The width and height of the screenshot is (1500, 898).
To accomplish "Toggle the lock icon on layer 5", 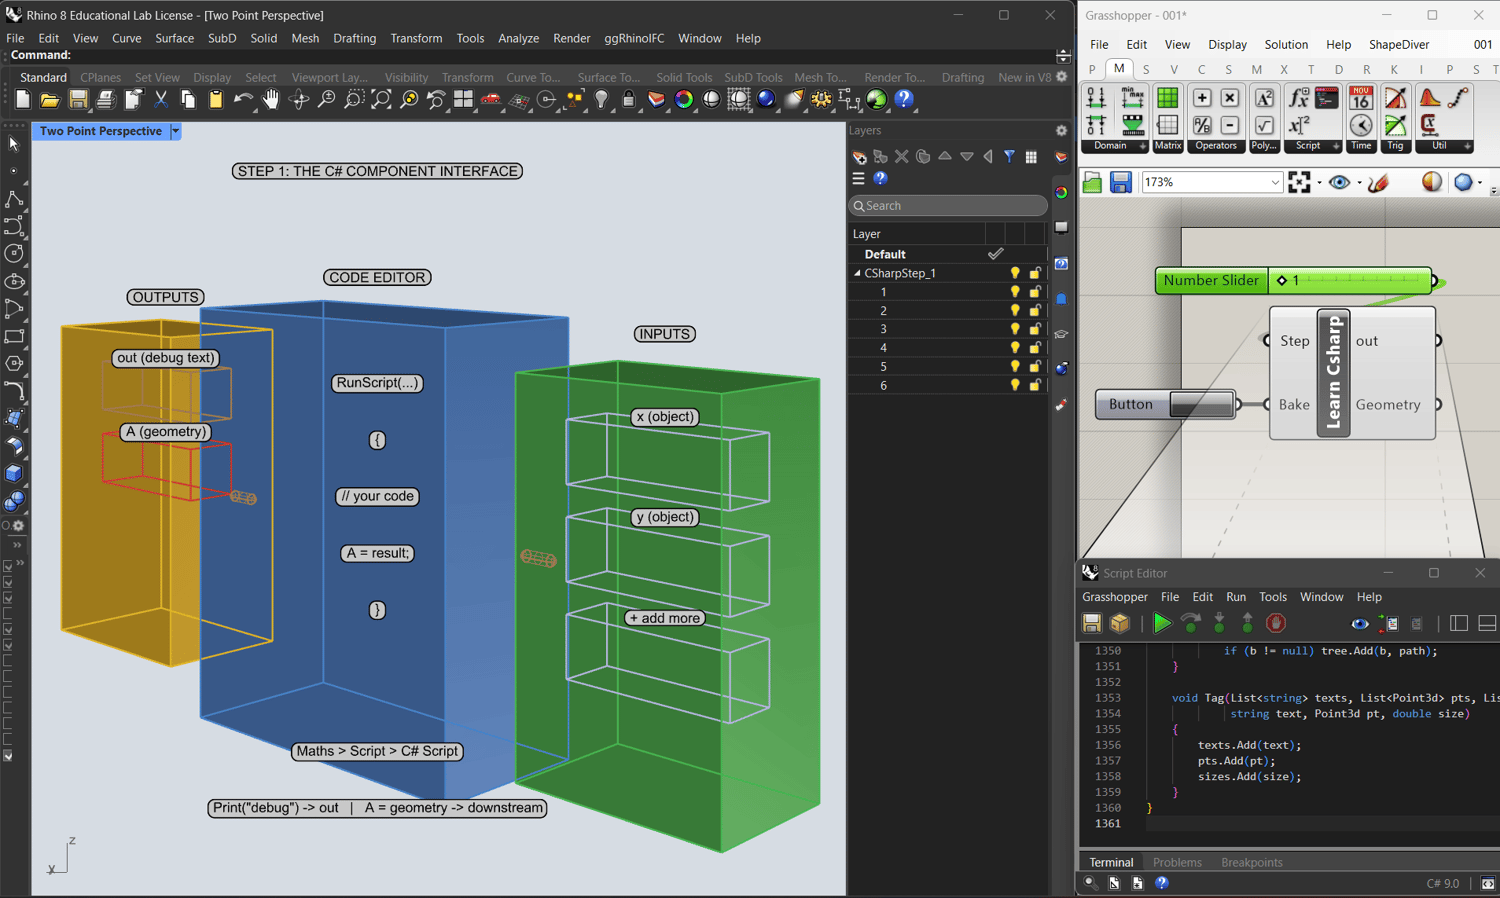I will point(1035,367).
